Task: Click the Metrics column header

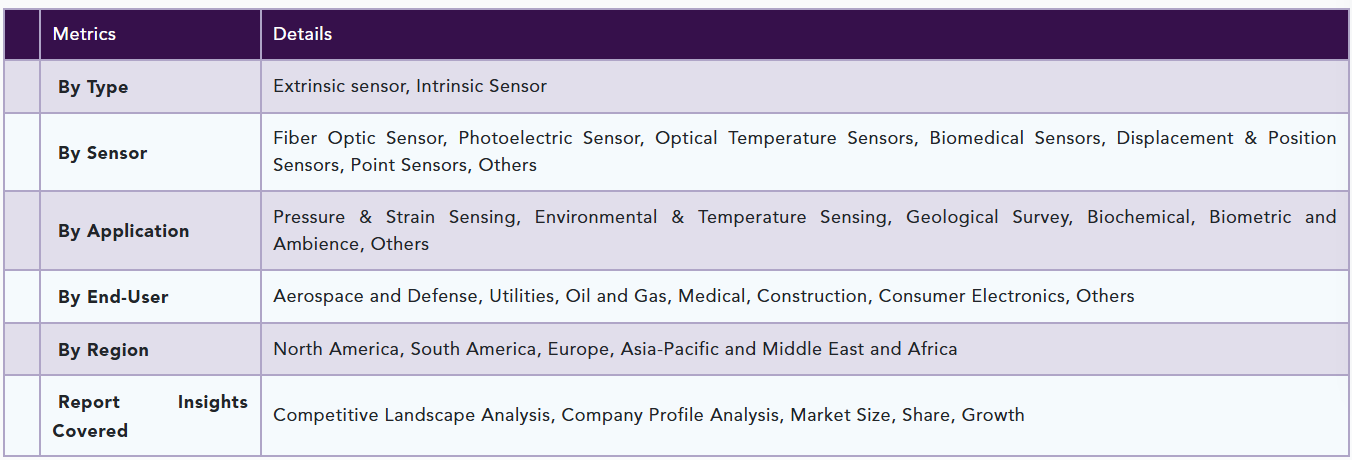Action: coord(84,34)
